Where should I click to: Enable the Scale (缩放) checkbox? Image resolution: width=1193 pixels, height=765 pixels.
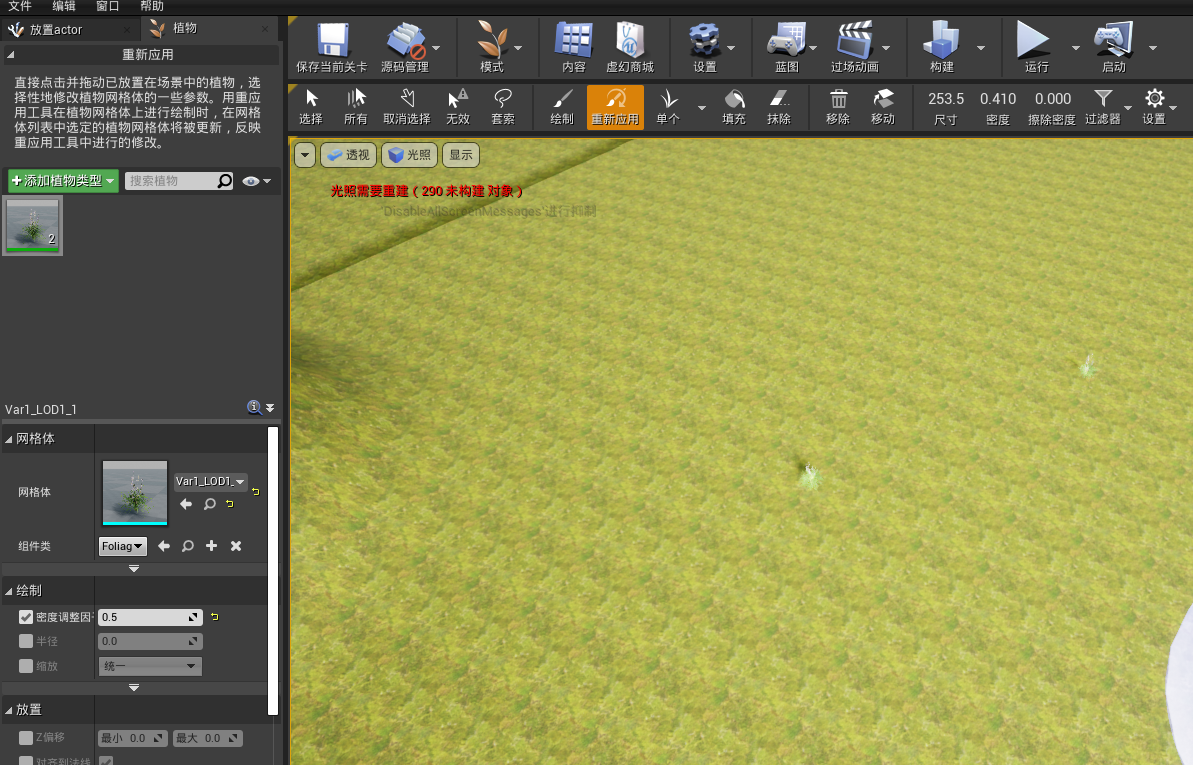(26, 666)
